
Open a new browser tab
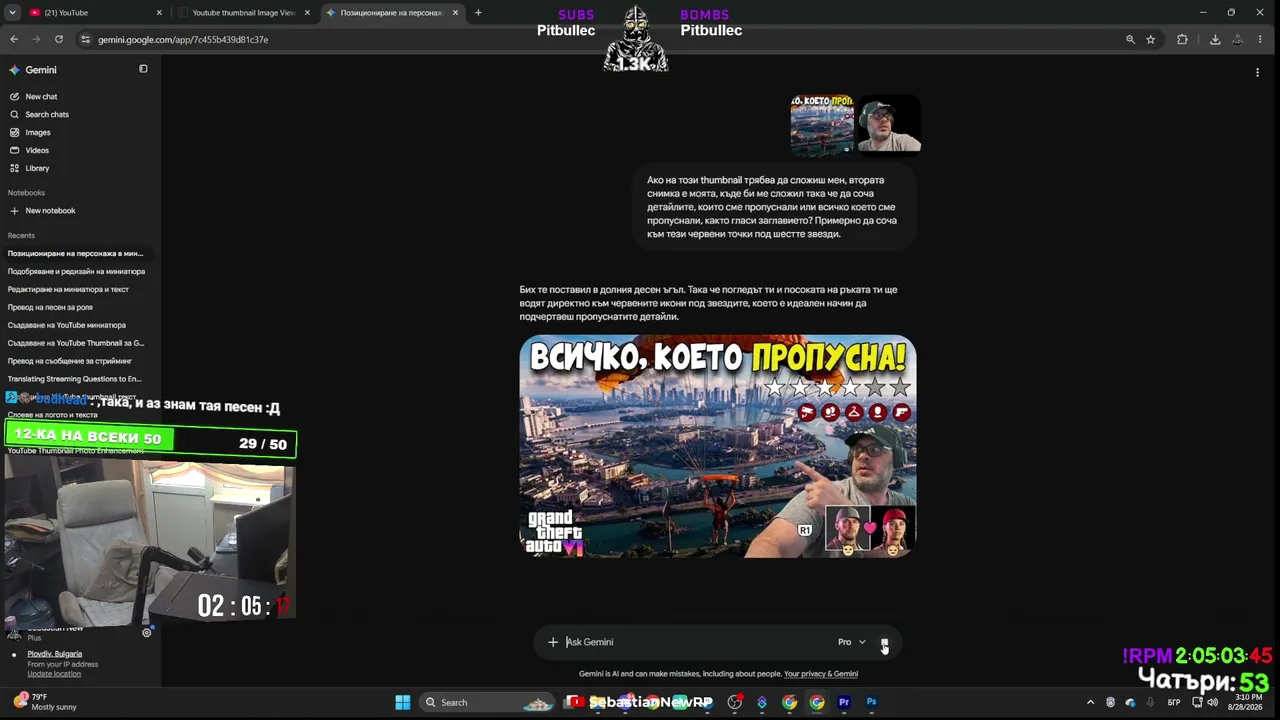click(478, 13)
